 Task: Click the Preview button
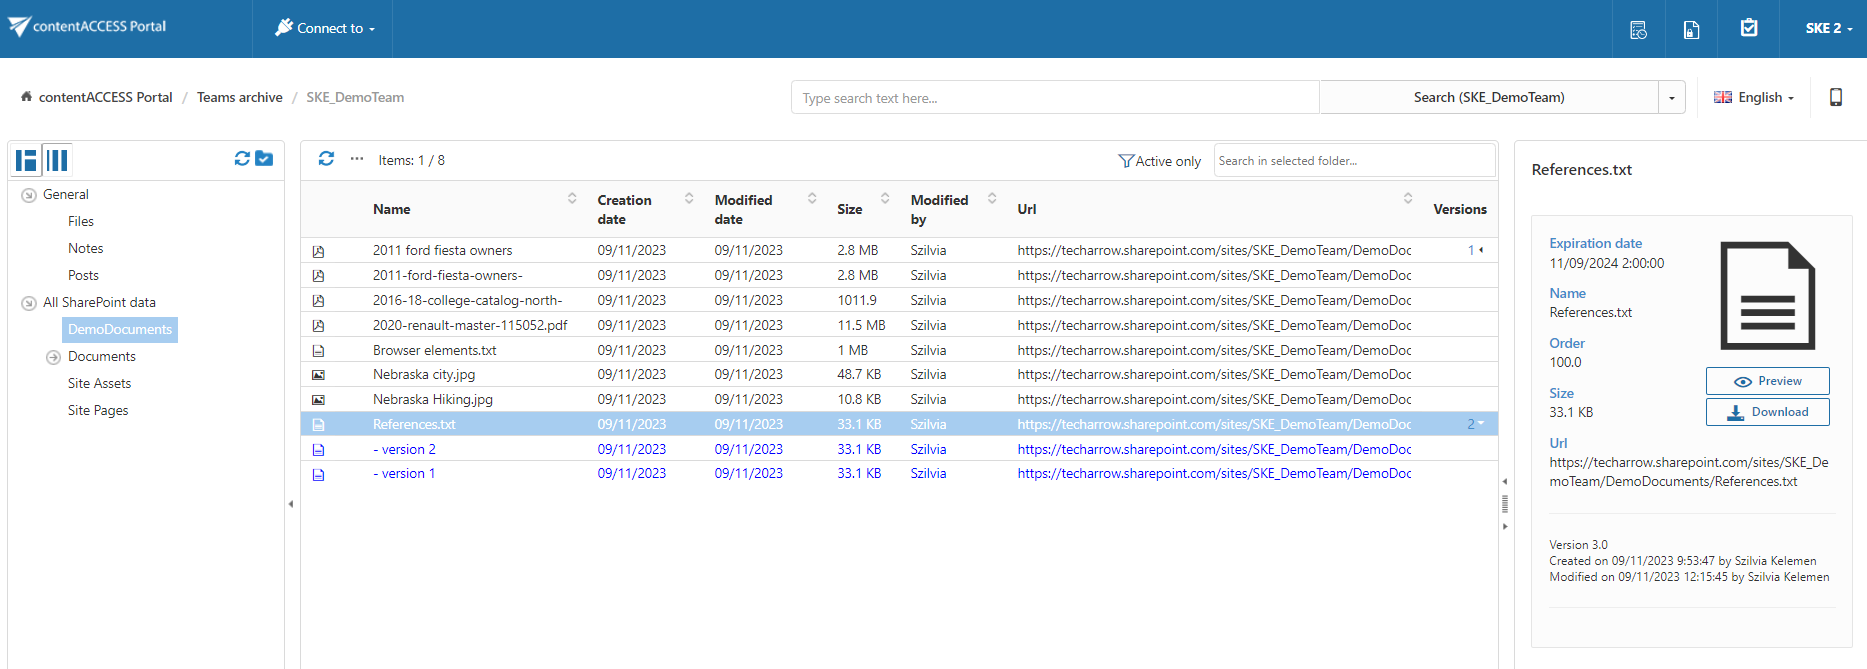[x=1767, y=381]
